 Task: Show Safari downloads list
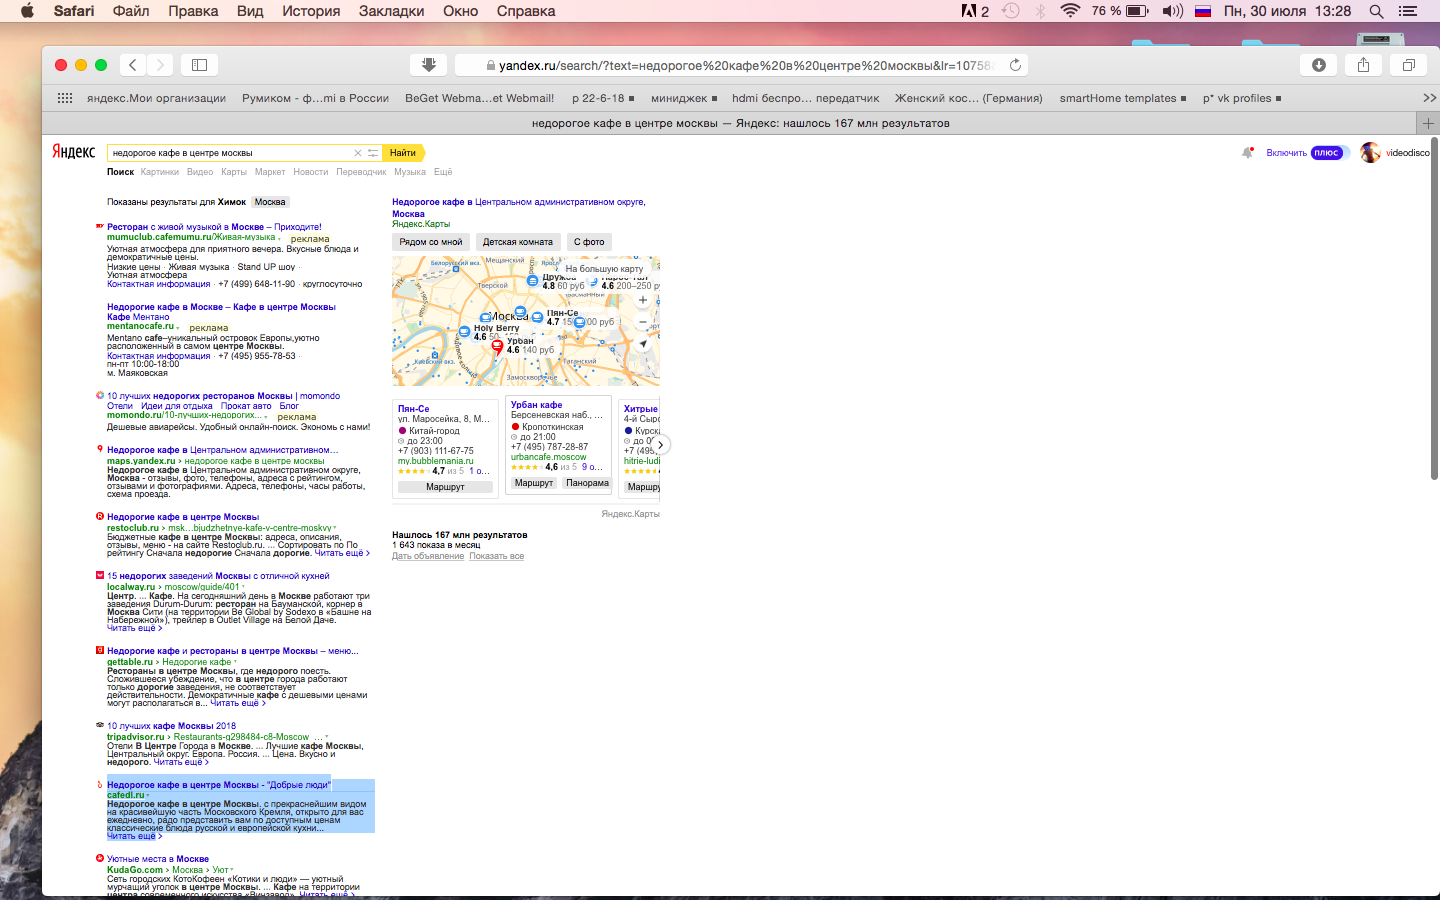pyautogui.click(x=1319, y=65)
